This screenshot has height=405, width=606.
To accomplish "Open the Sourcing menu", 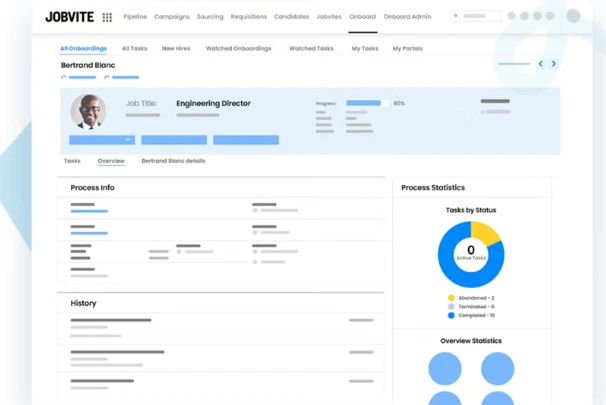I will (x=210, y=17).
